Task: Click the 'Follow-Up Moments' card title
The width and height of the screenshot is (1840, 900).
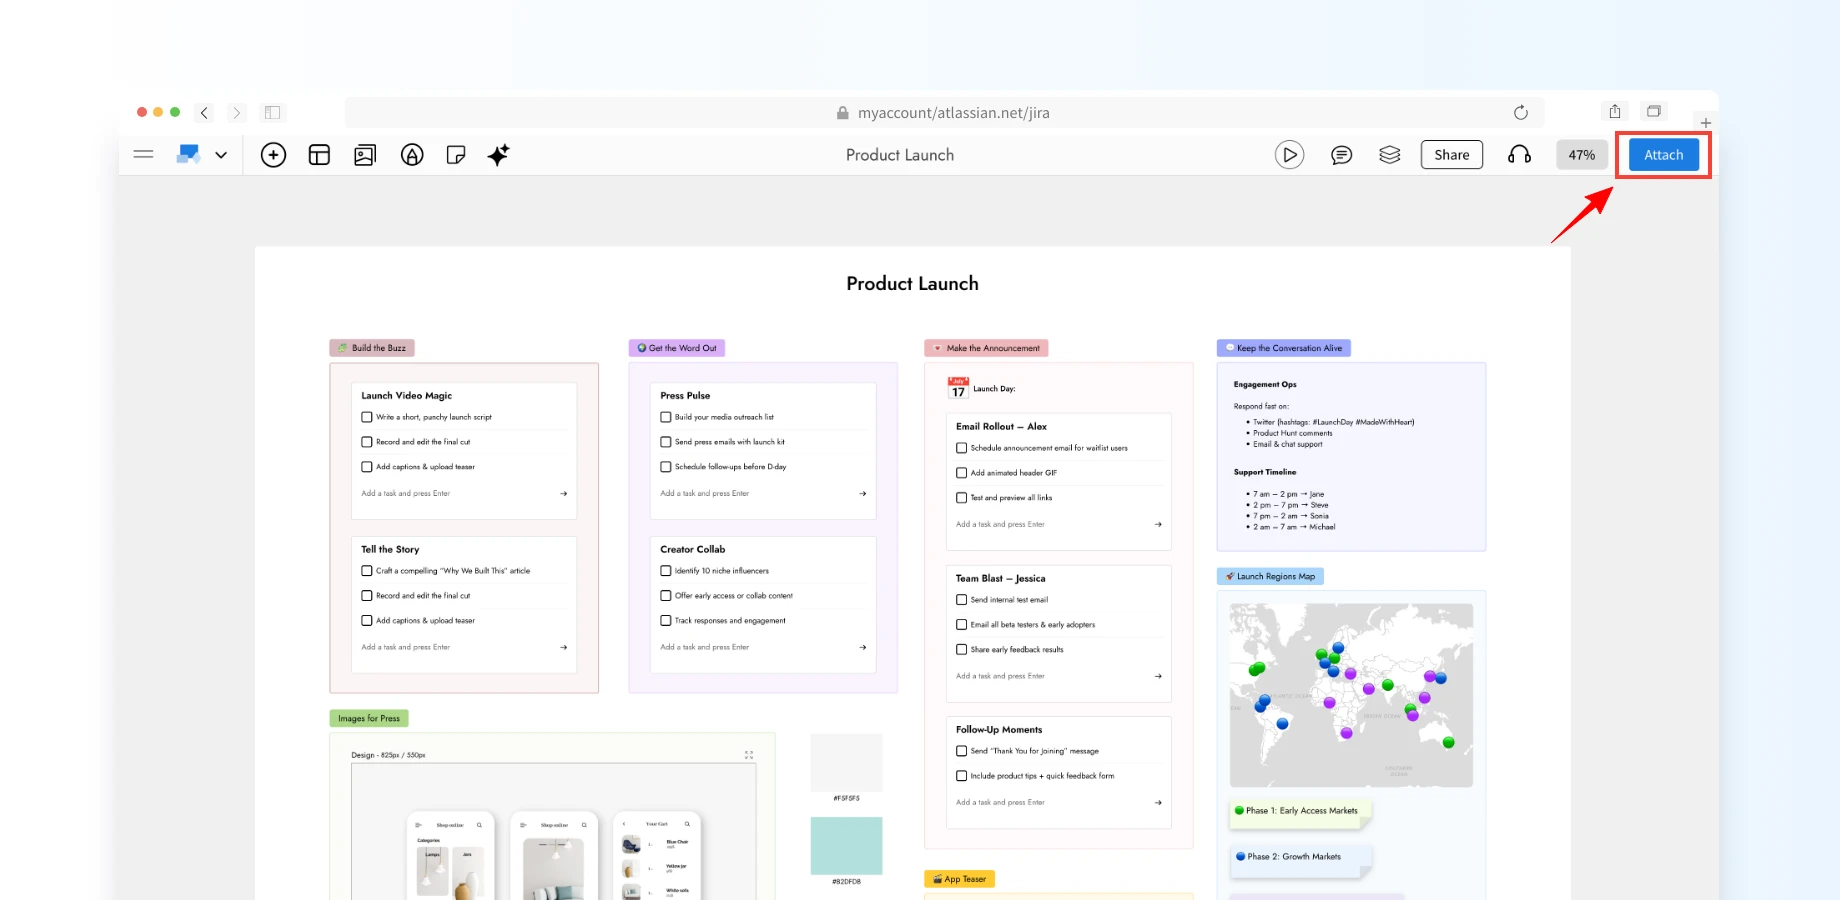Action: pos(999,730)
